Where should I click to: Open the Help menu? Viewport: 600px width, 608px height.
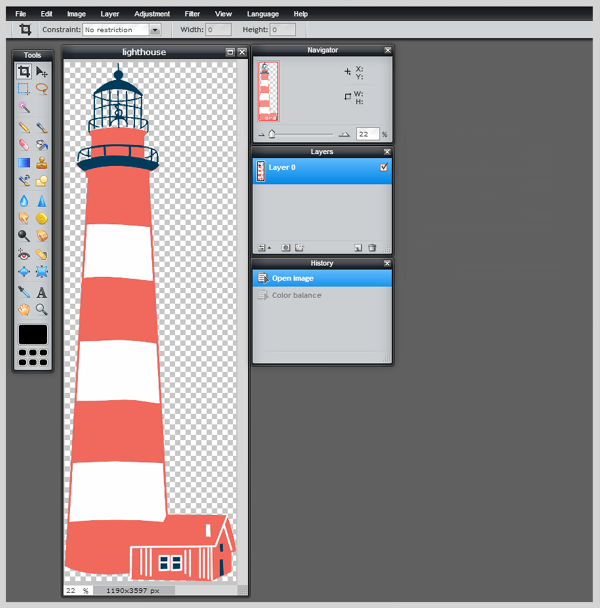pyautogui.click(x=301, y=14)
